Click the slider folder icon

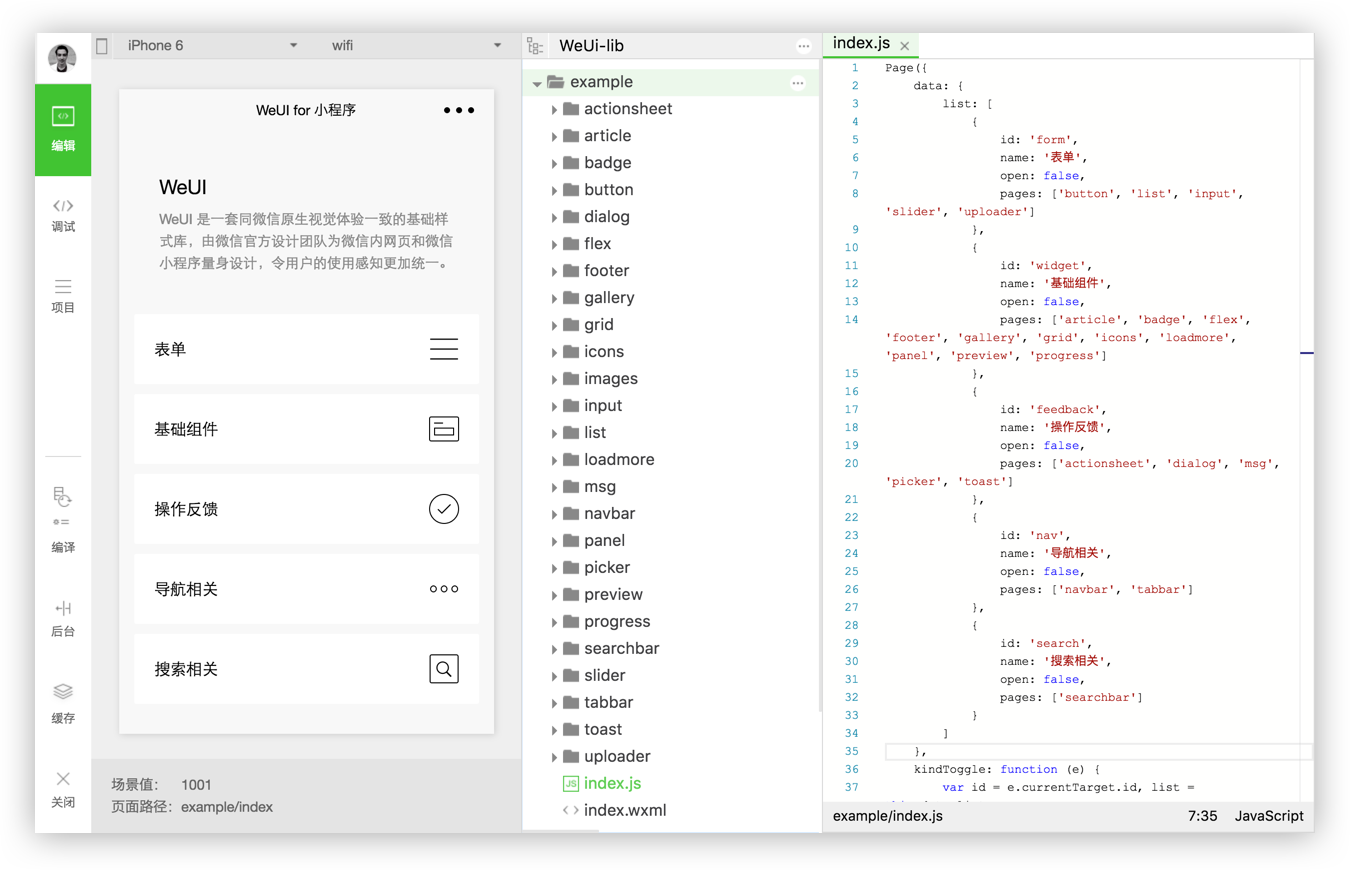(x=571, y=675)
